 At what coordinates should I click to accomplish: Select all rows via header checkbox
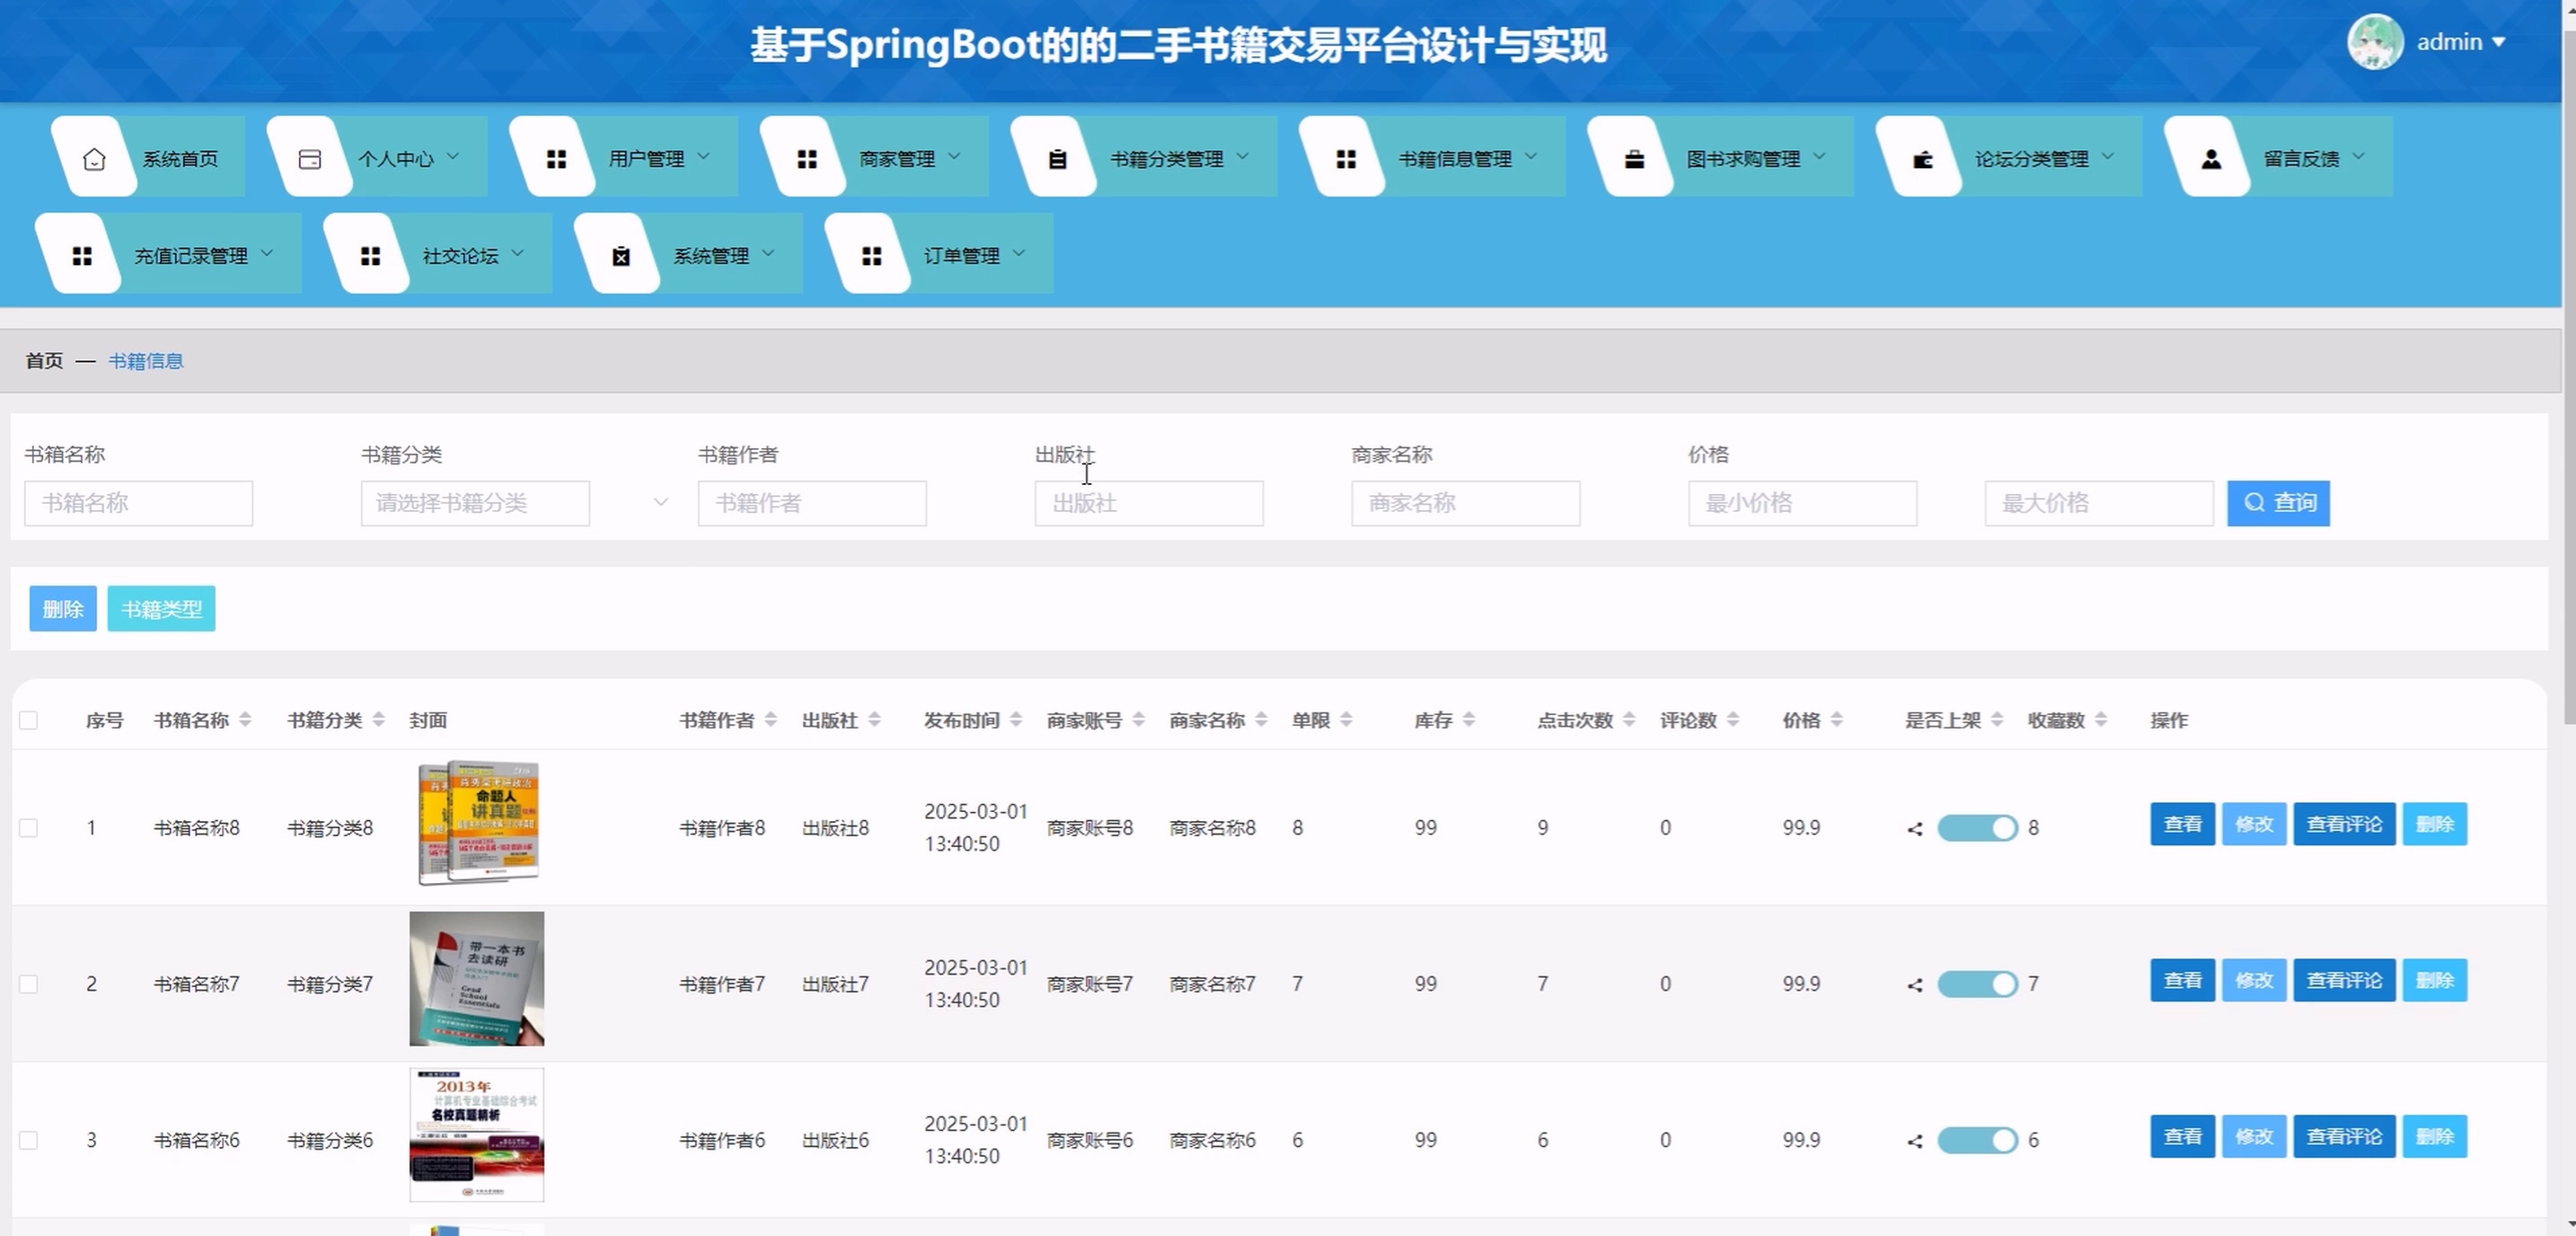coord(29,720)
